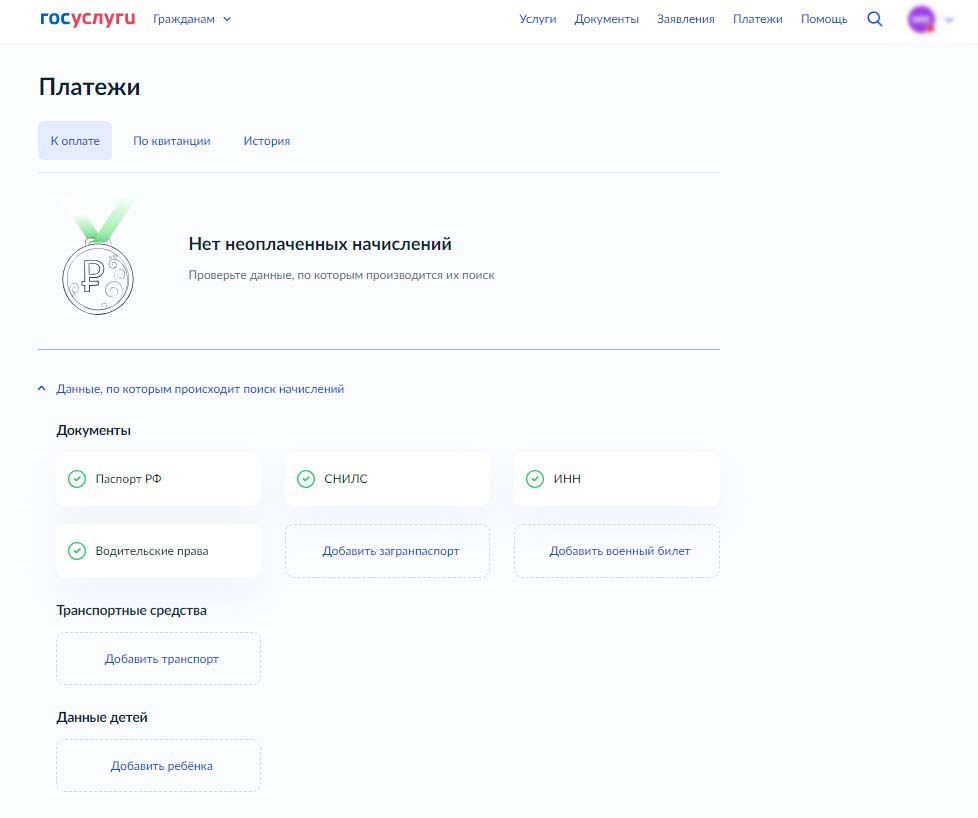This screenshot has width=978, height=818.
Task: Click the green checkmark next to ИНН
Action: [x=535, y=479]
